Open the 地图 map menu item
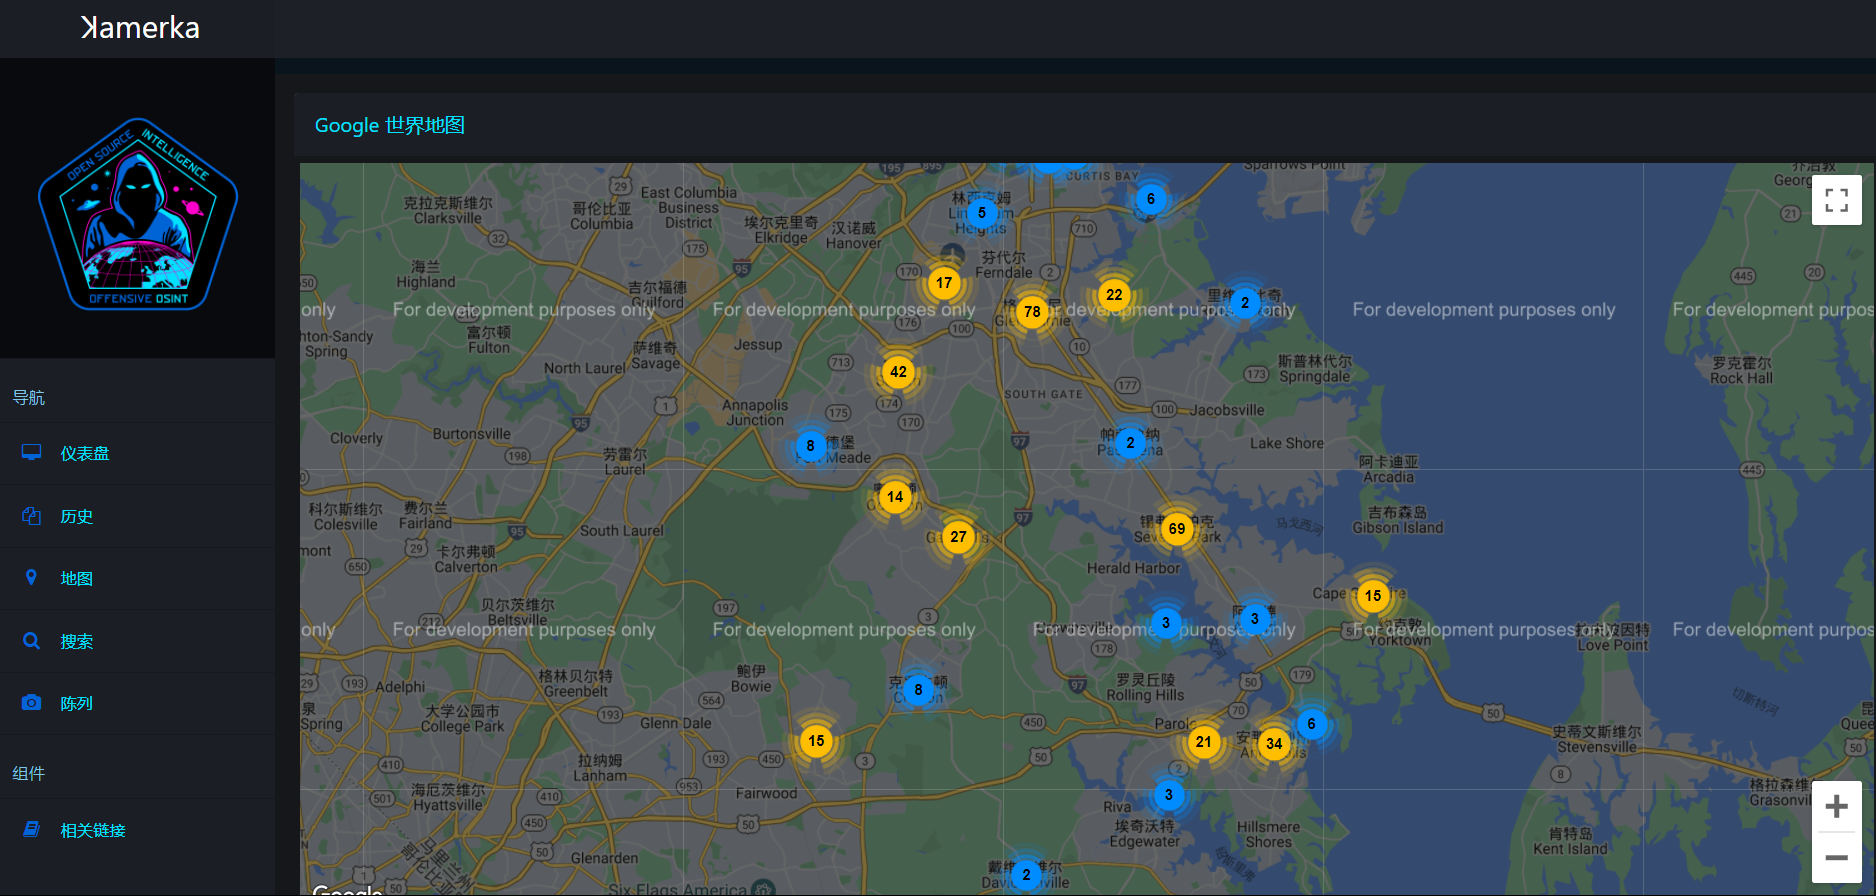Screen dimensions: 1876x896 point(137,579)
